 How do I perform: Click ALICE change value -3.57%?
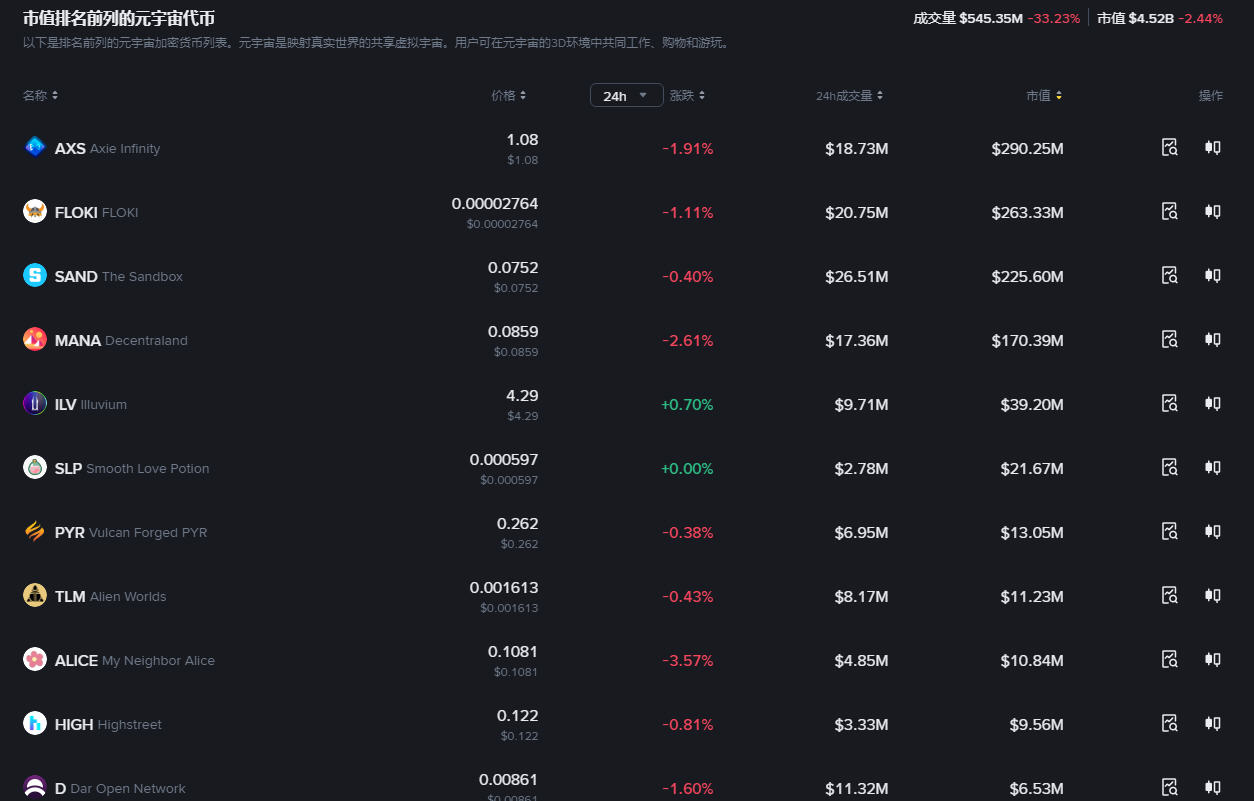(x=688, y=660)
